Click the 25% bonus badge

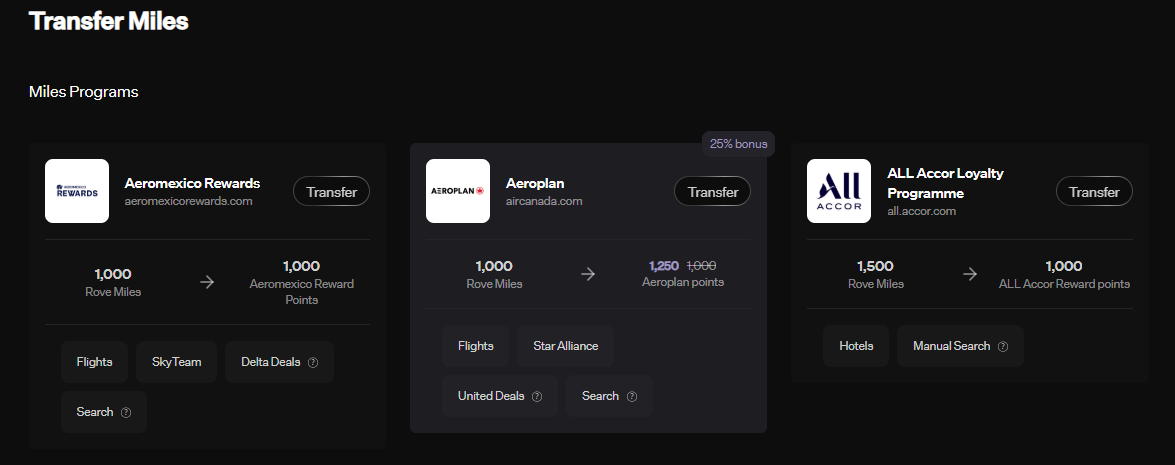738,144
